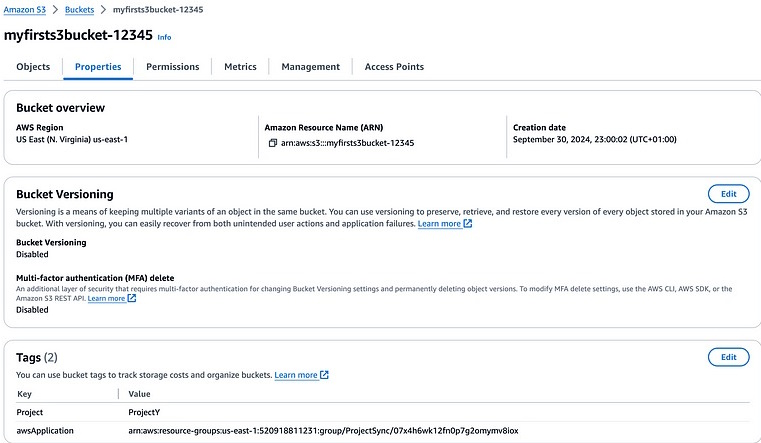Screen dimensions: 761x443
Task: Switch to the Permissions tab
Action: pyautogui.click(x=172, y=67)
